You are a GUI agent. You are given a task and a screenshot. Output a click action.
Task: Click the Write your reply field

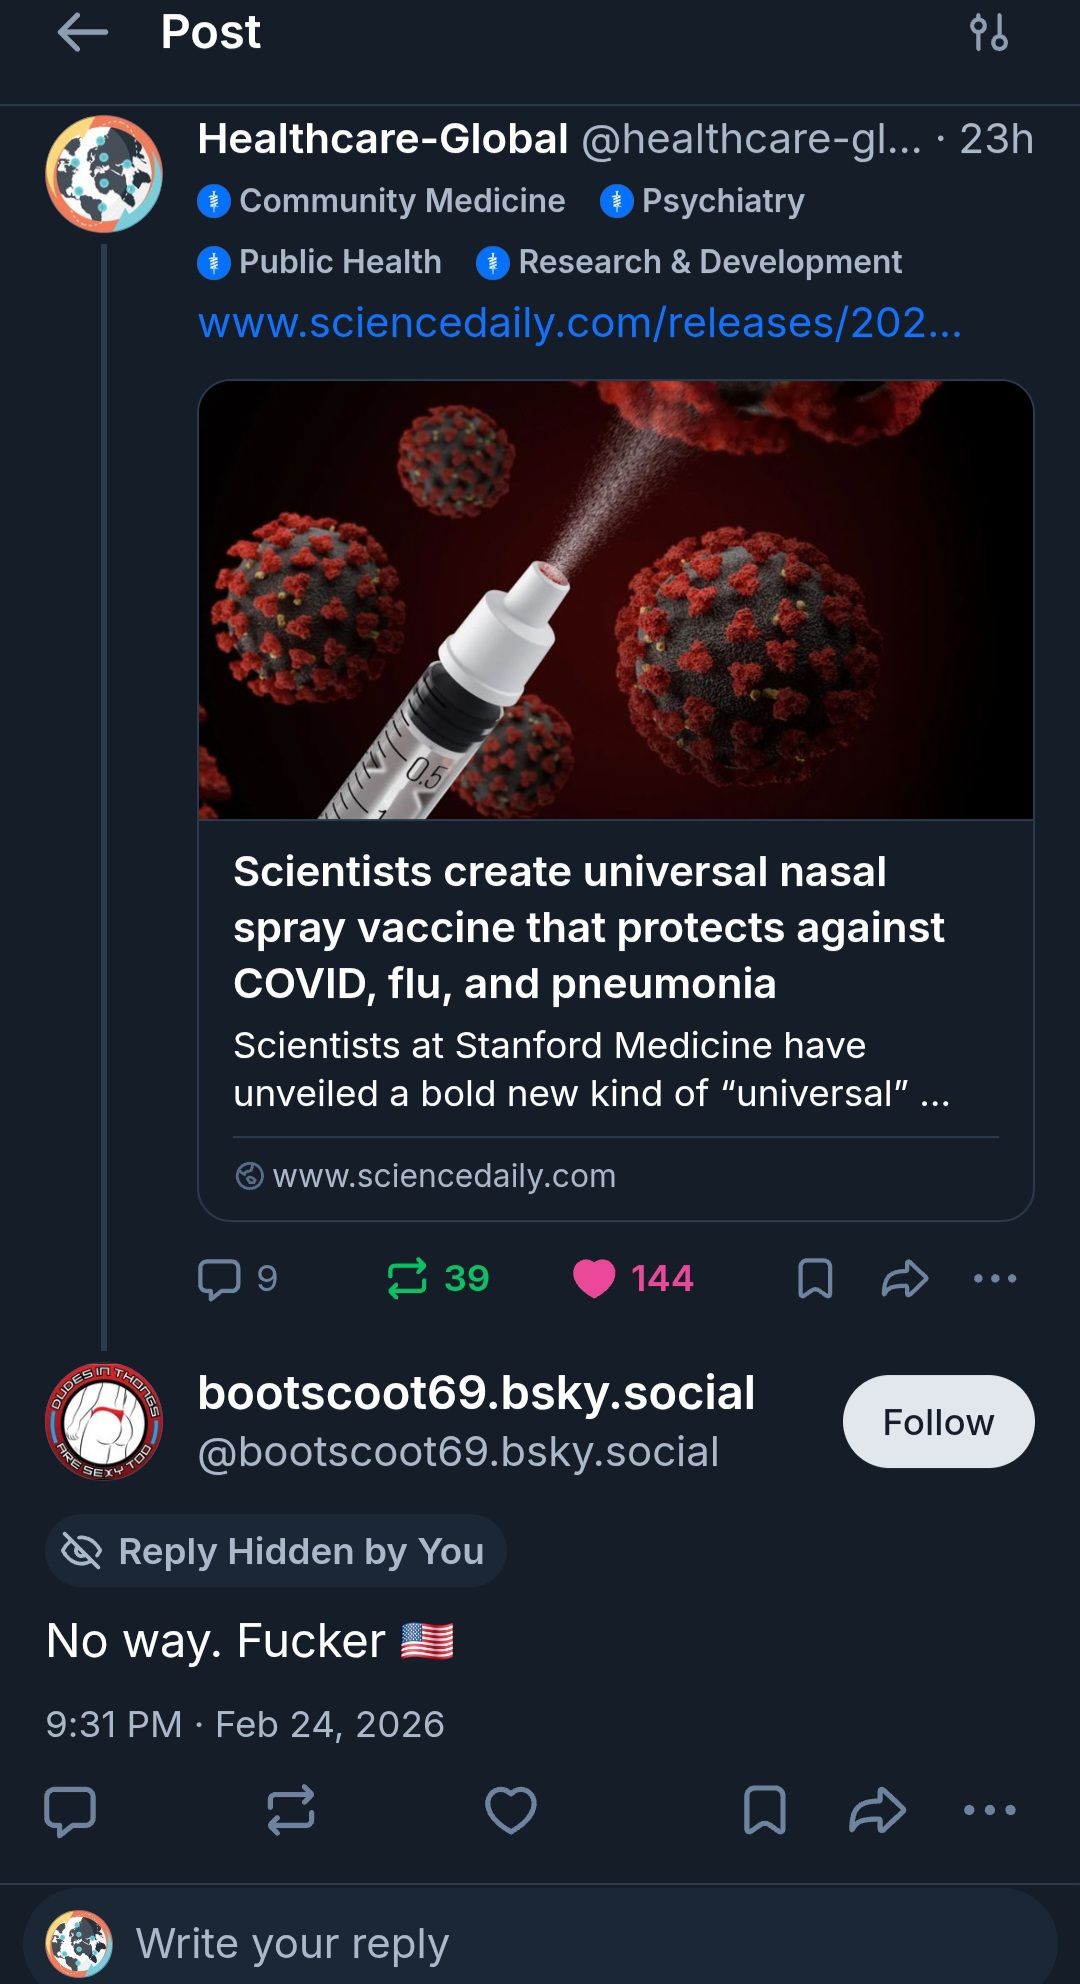(x=540, y=1943)
